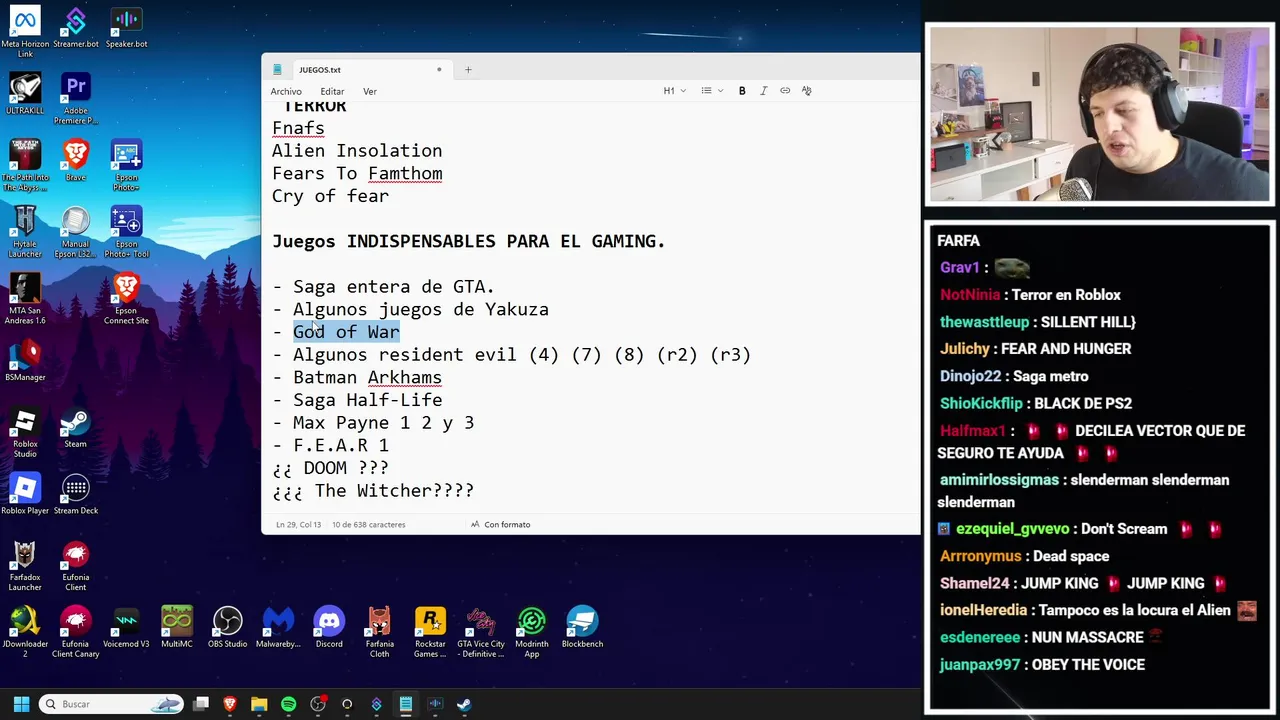Viewport: 1280px width, 720px height.
Task: Open the H1 heading dropdown
Action: click(674, 91)
